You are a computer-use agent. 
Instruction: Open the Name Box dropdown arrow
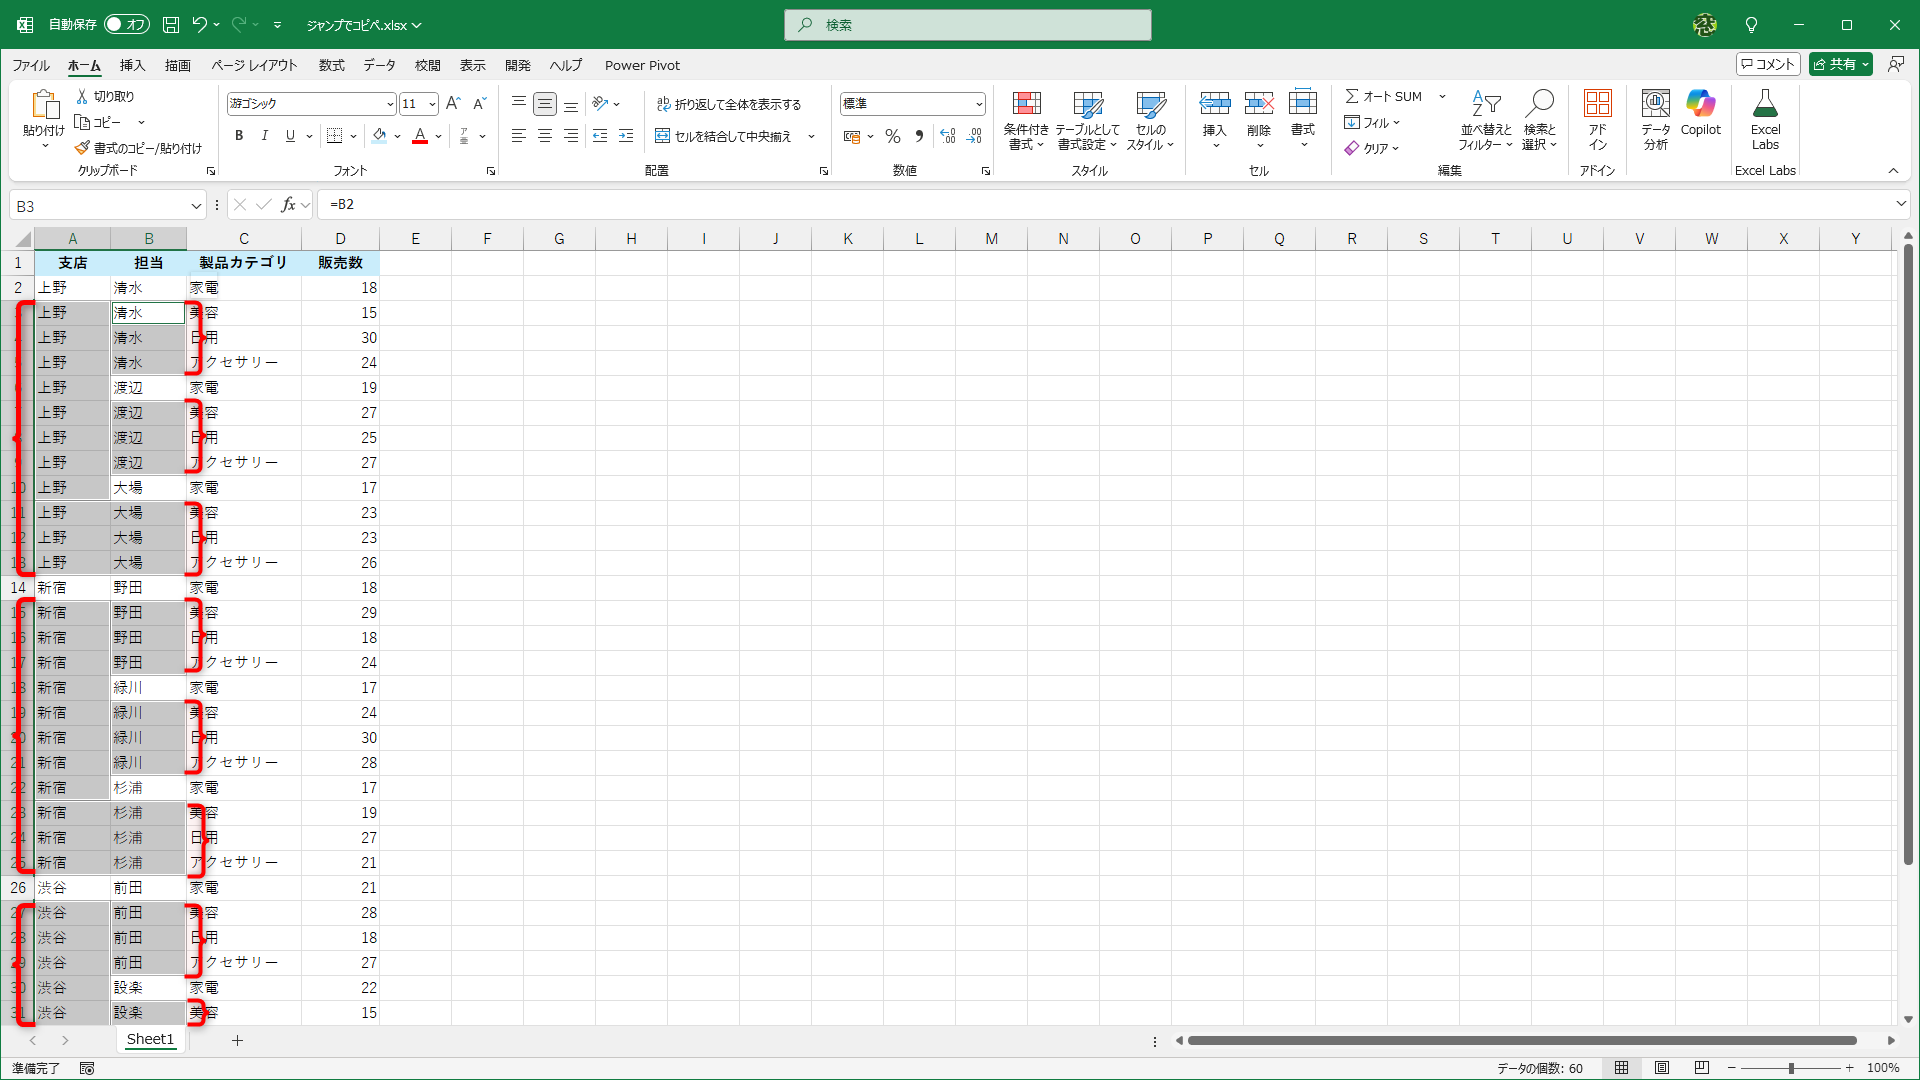pyautogui.click(x=196, y=206)
